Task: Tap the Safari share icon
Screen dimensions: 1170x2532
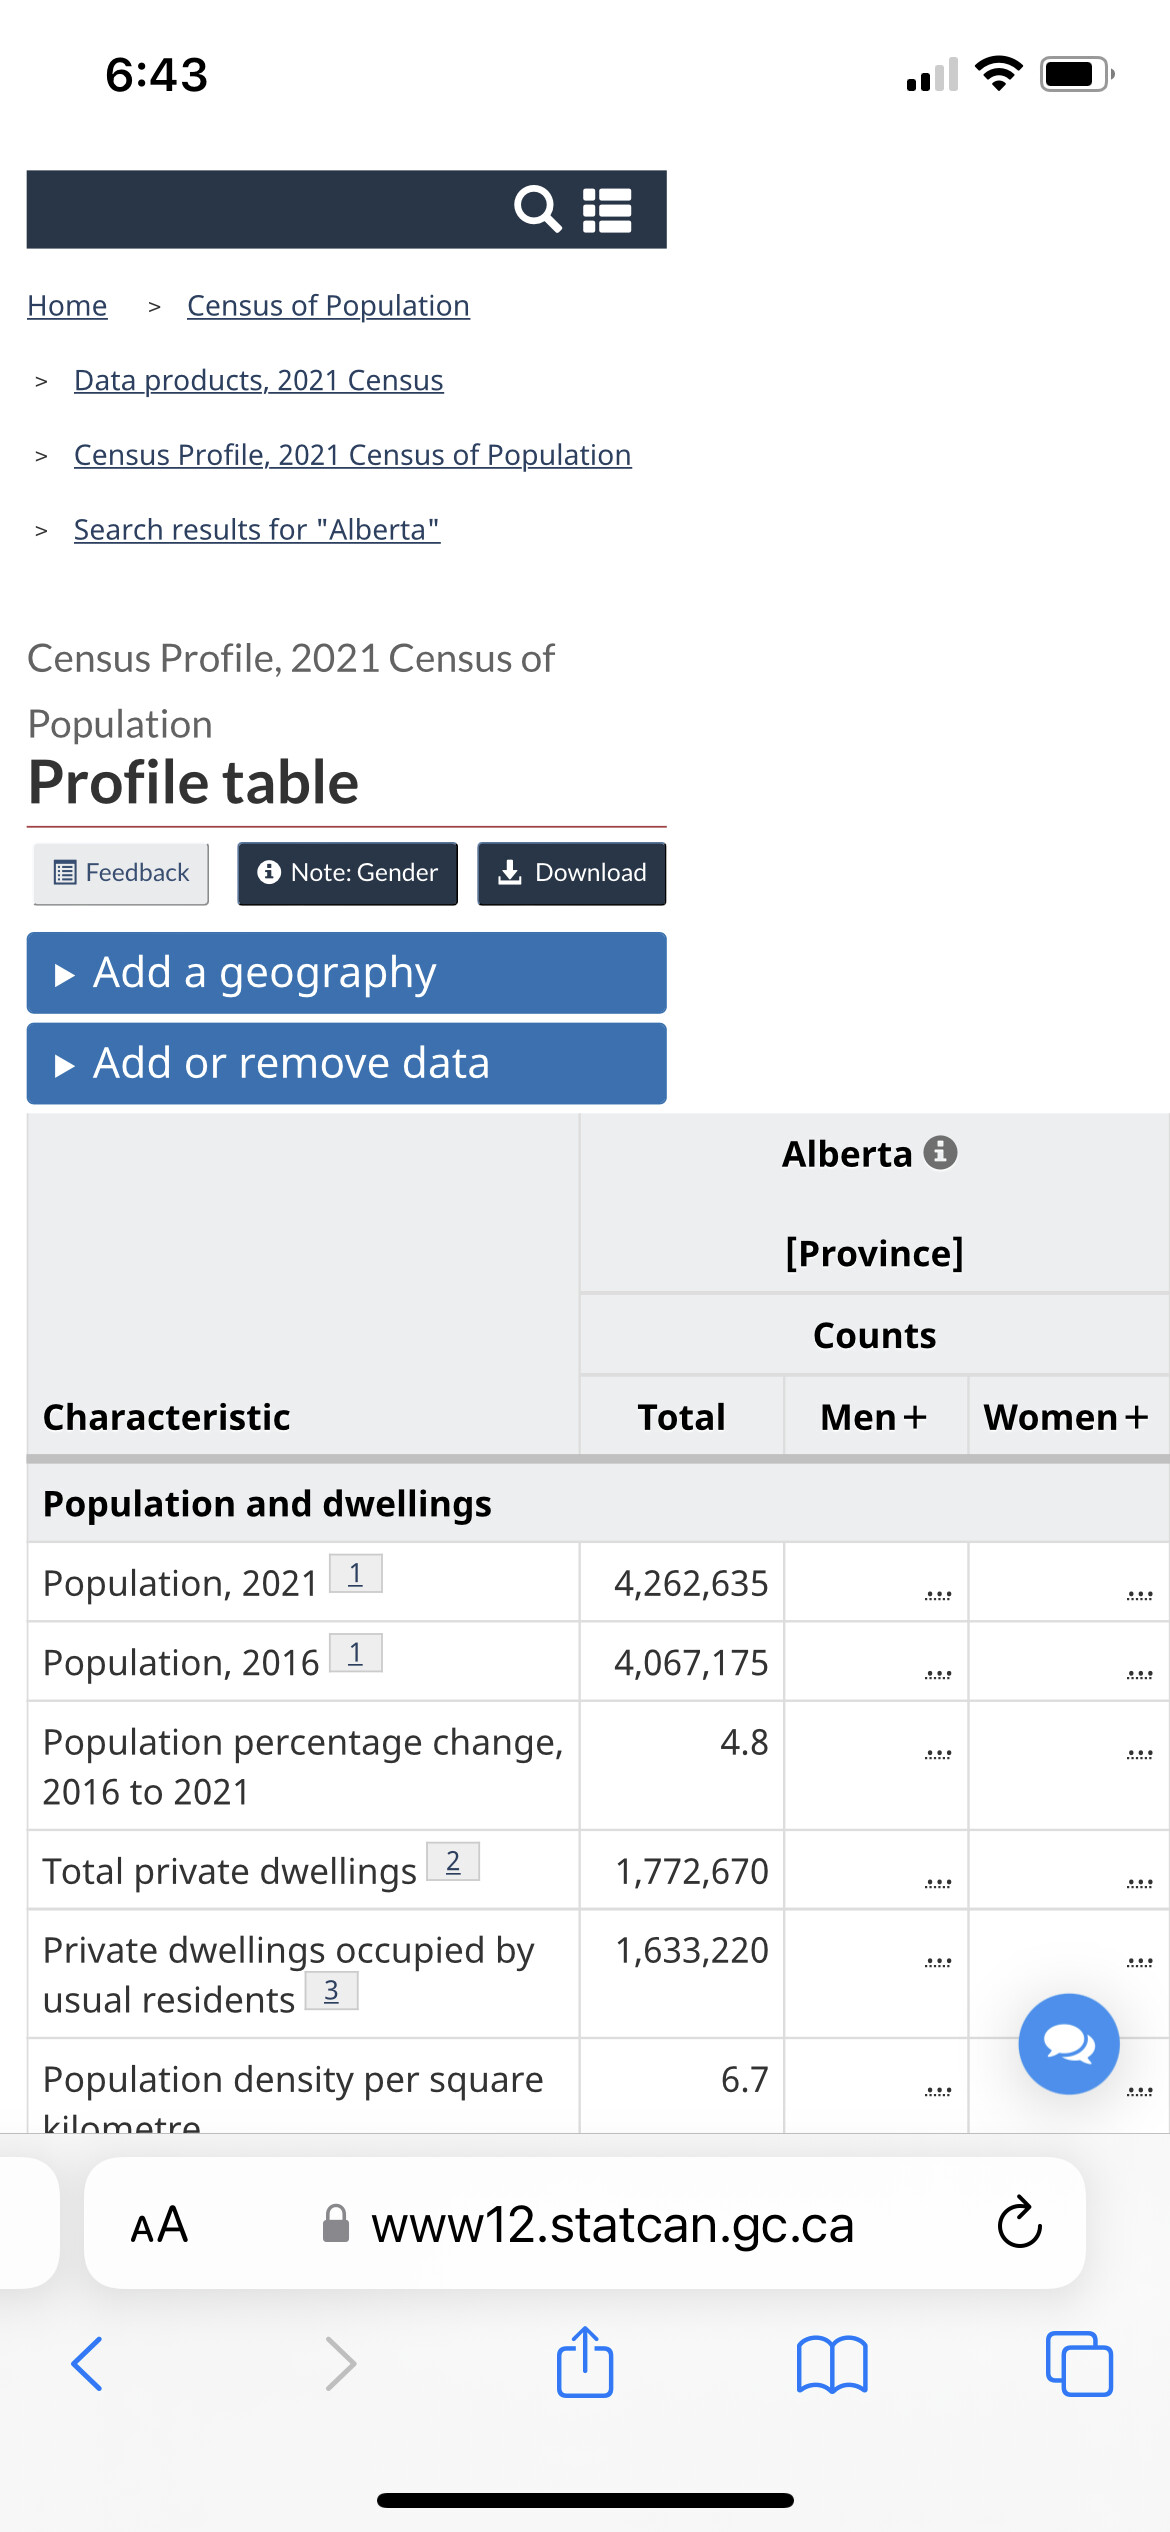Action: (x=585, y=2362)
